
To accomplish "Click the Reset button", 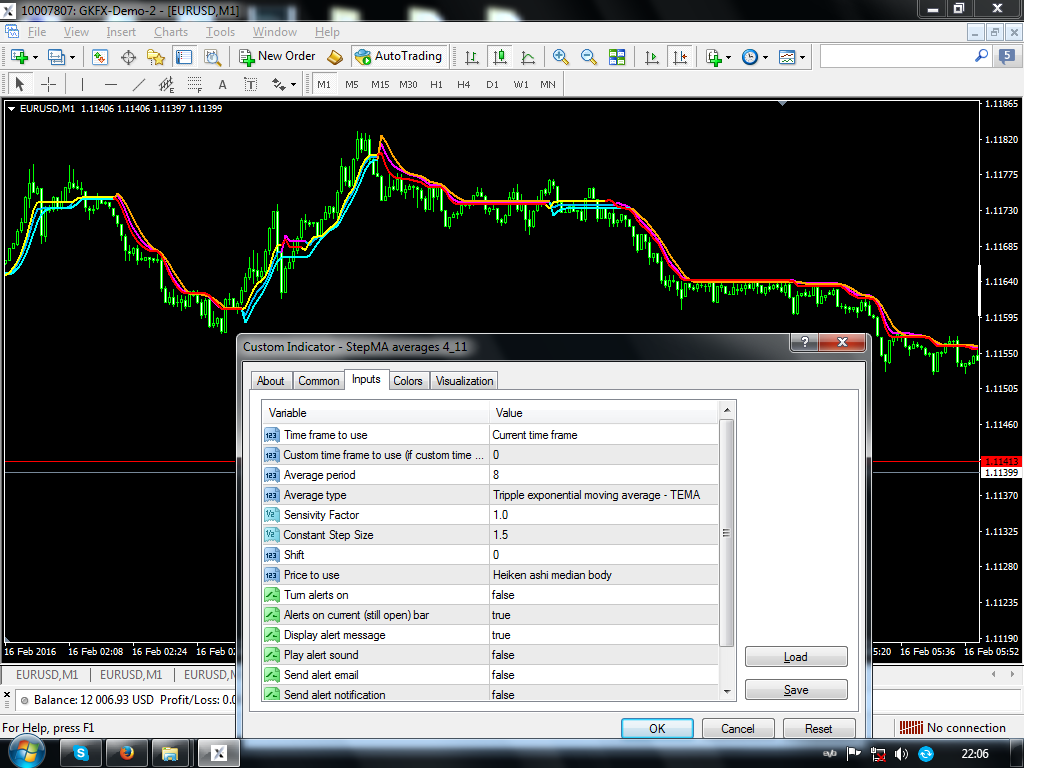I will (819, 729).
